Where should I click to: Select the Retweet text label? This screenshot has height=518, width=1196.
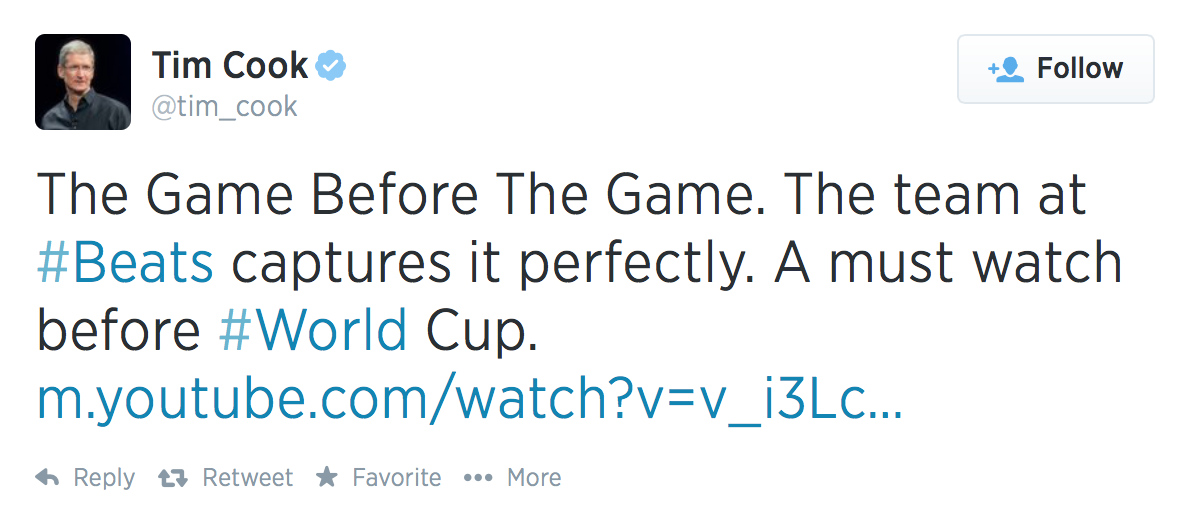coord(247,478)
